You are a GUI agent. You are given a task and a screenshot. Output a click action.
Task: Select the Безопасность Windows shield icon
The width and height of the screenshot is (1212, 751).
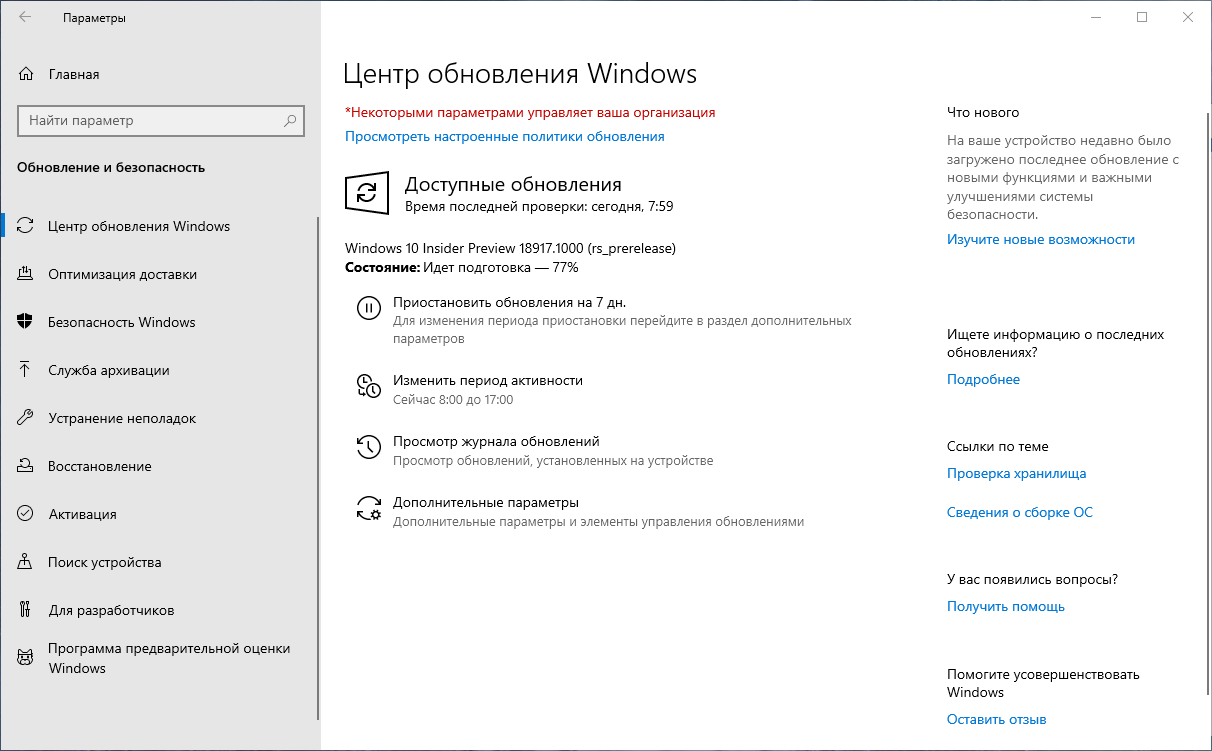(24, 322)
